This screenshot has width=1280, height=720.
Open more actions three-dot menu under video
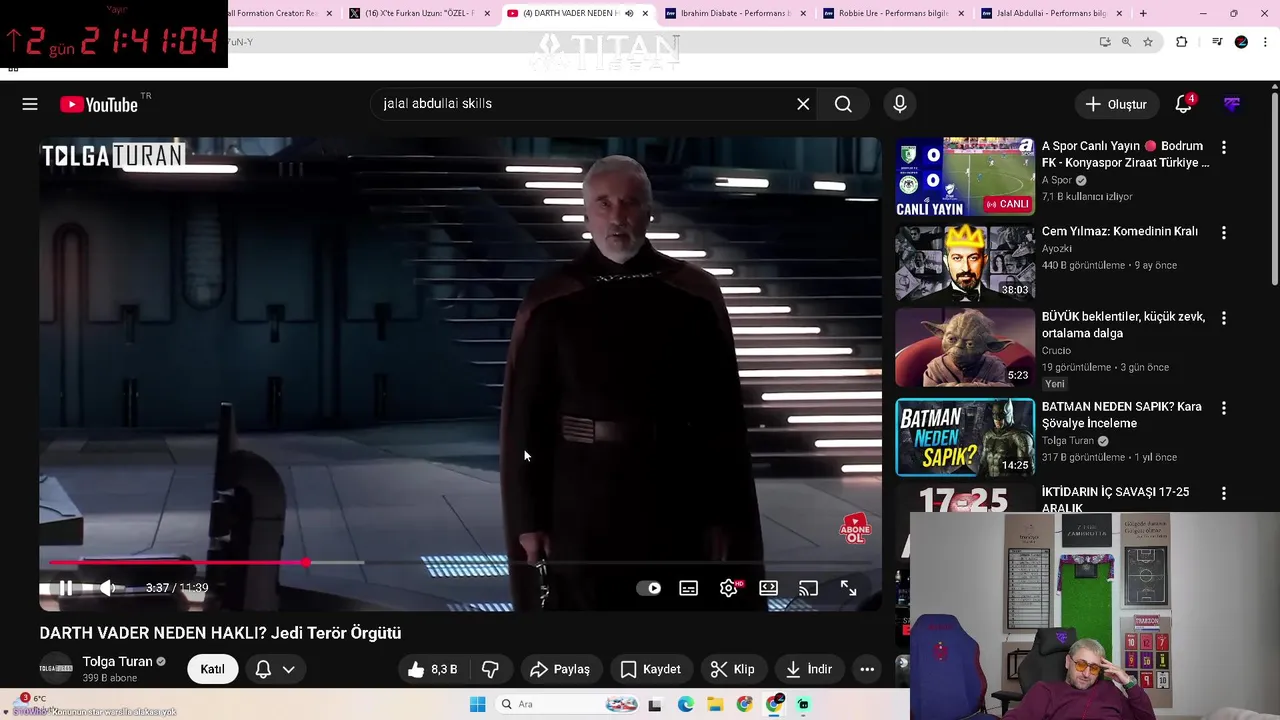coord(867,669)
